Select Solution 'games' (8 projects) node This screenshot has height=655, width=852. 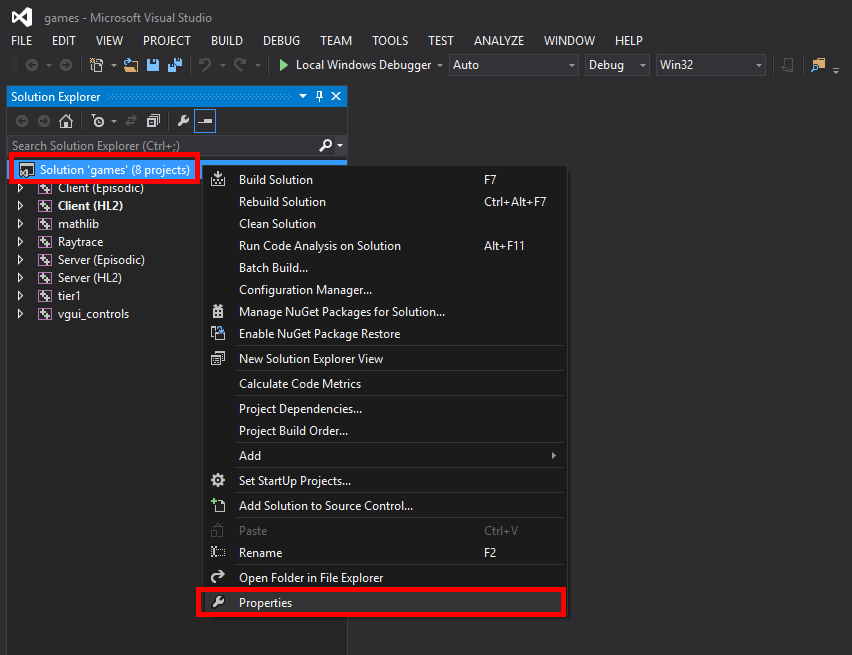[114, 170]
